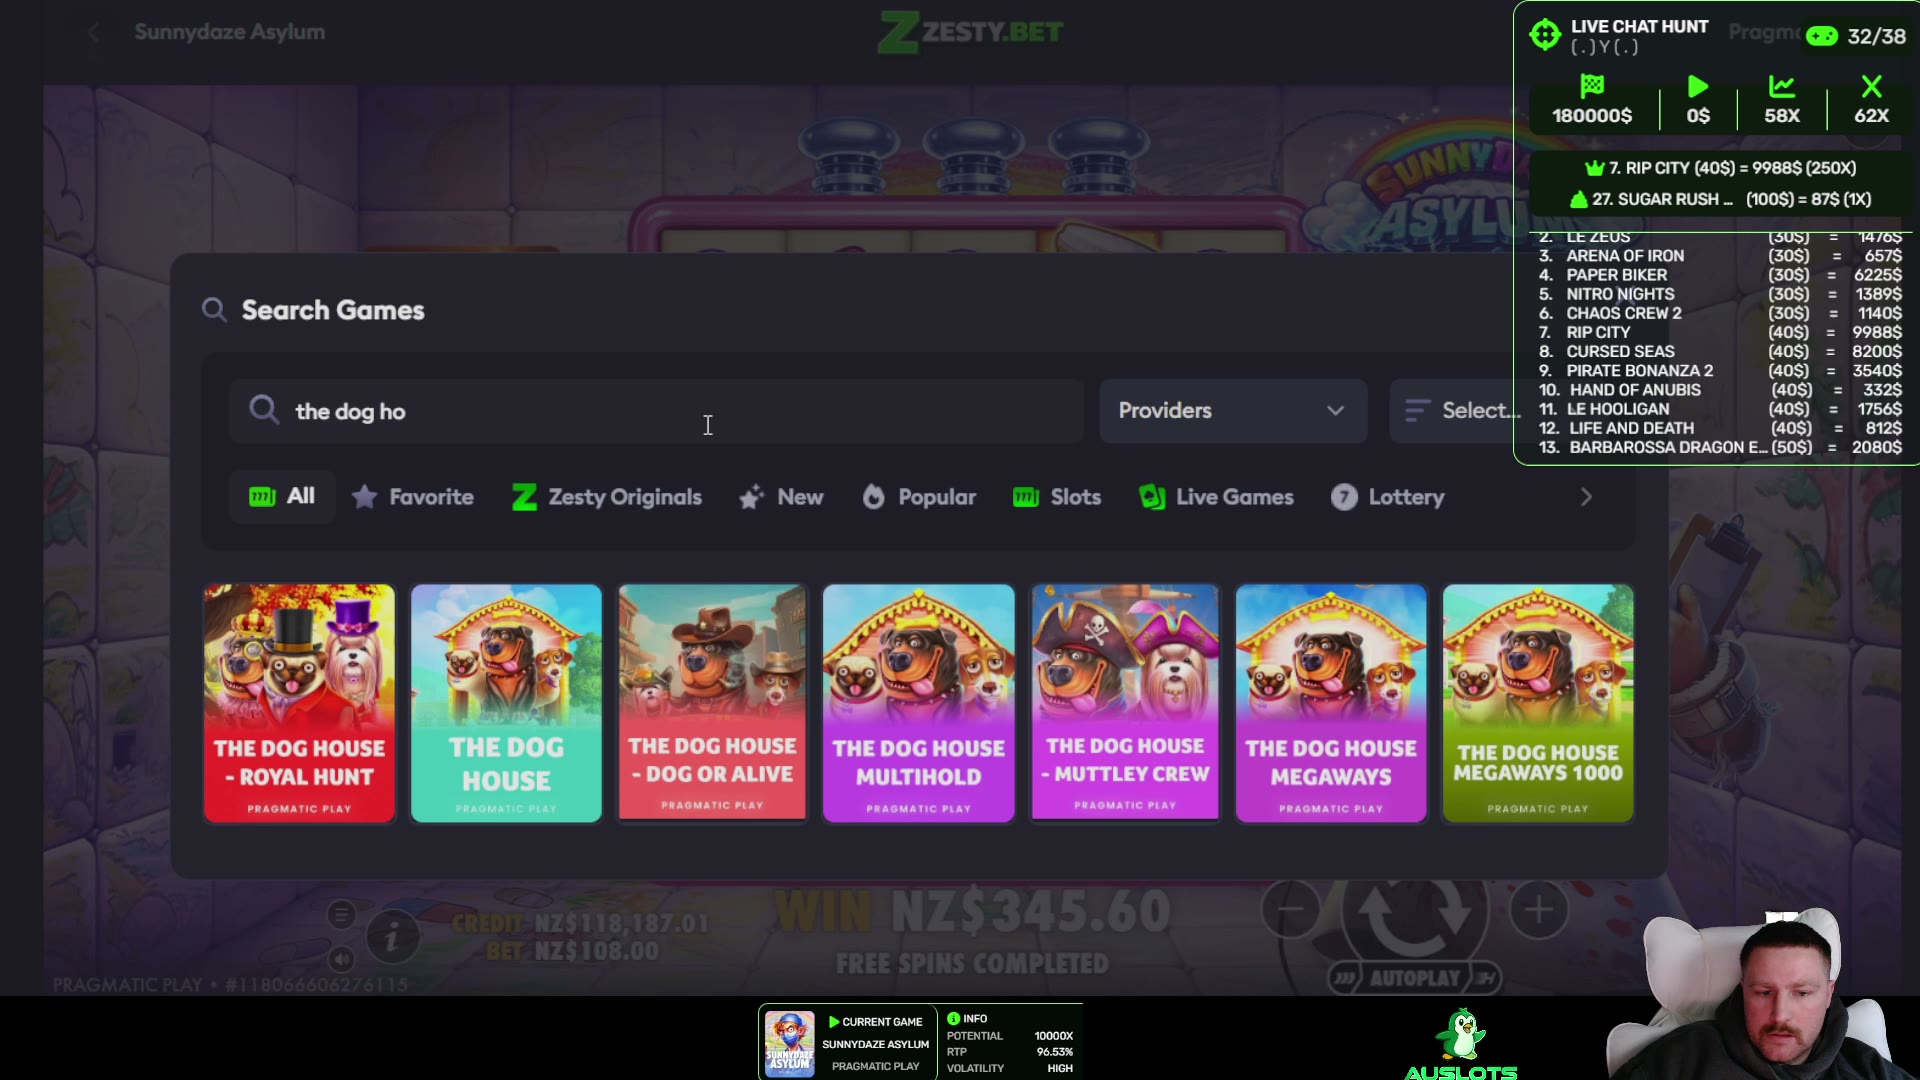
Task: Click the crown icon beside Rip City
Action: [x=1594, y=168]
